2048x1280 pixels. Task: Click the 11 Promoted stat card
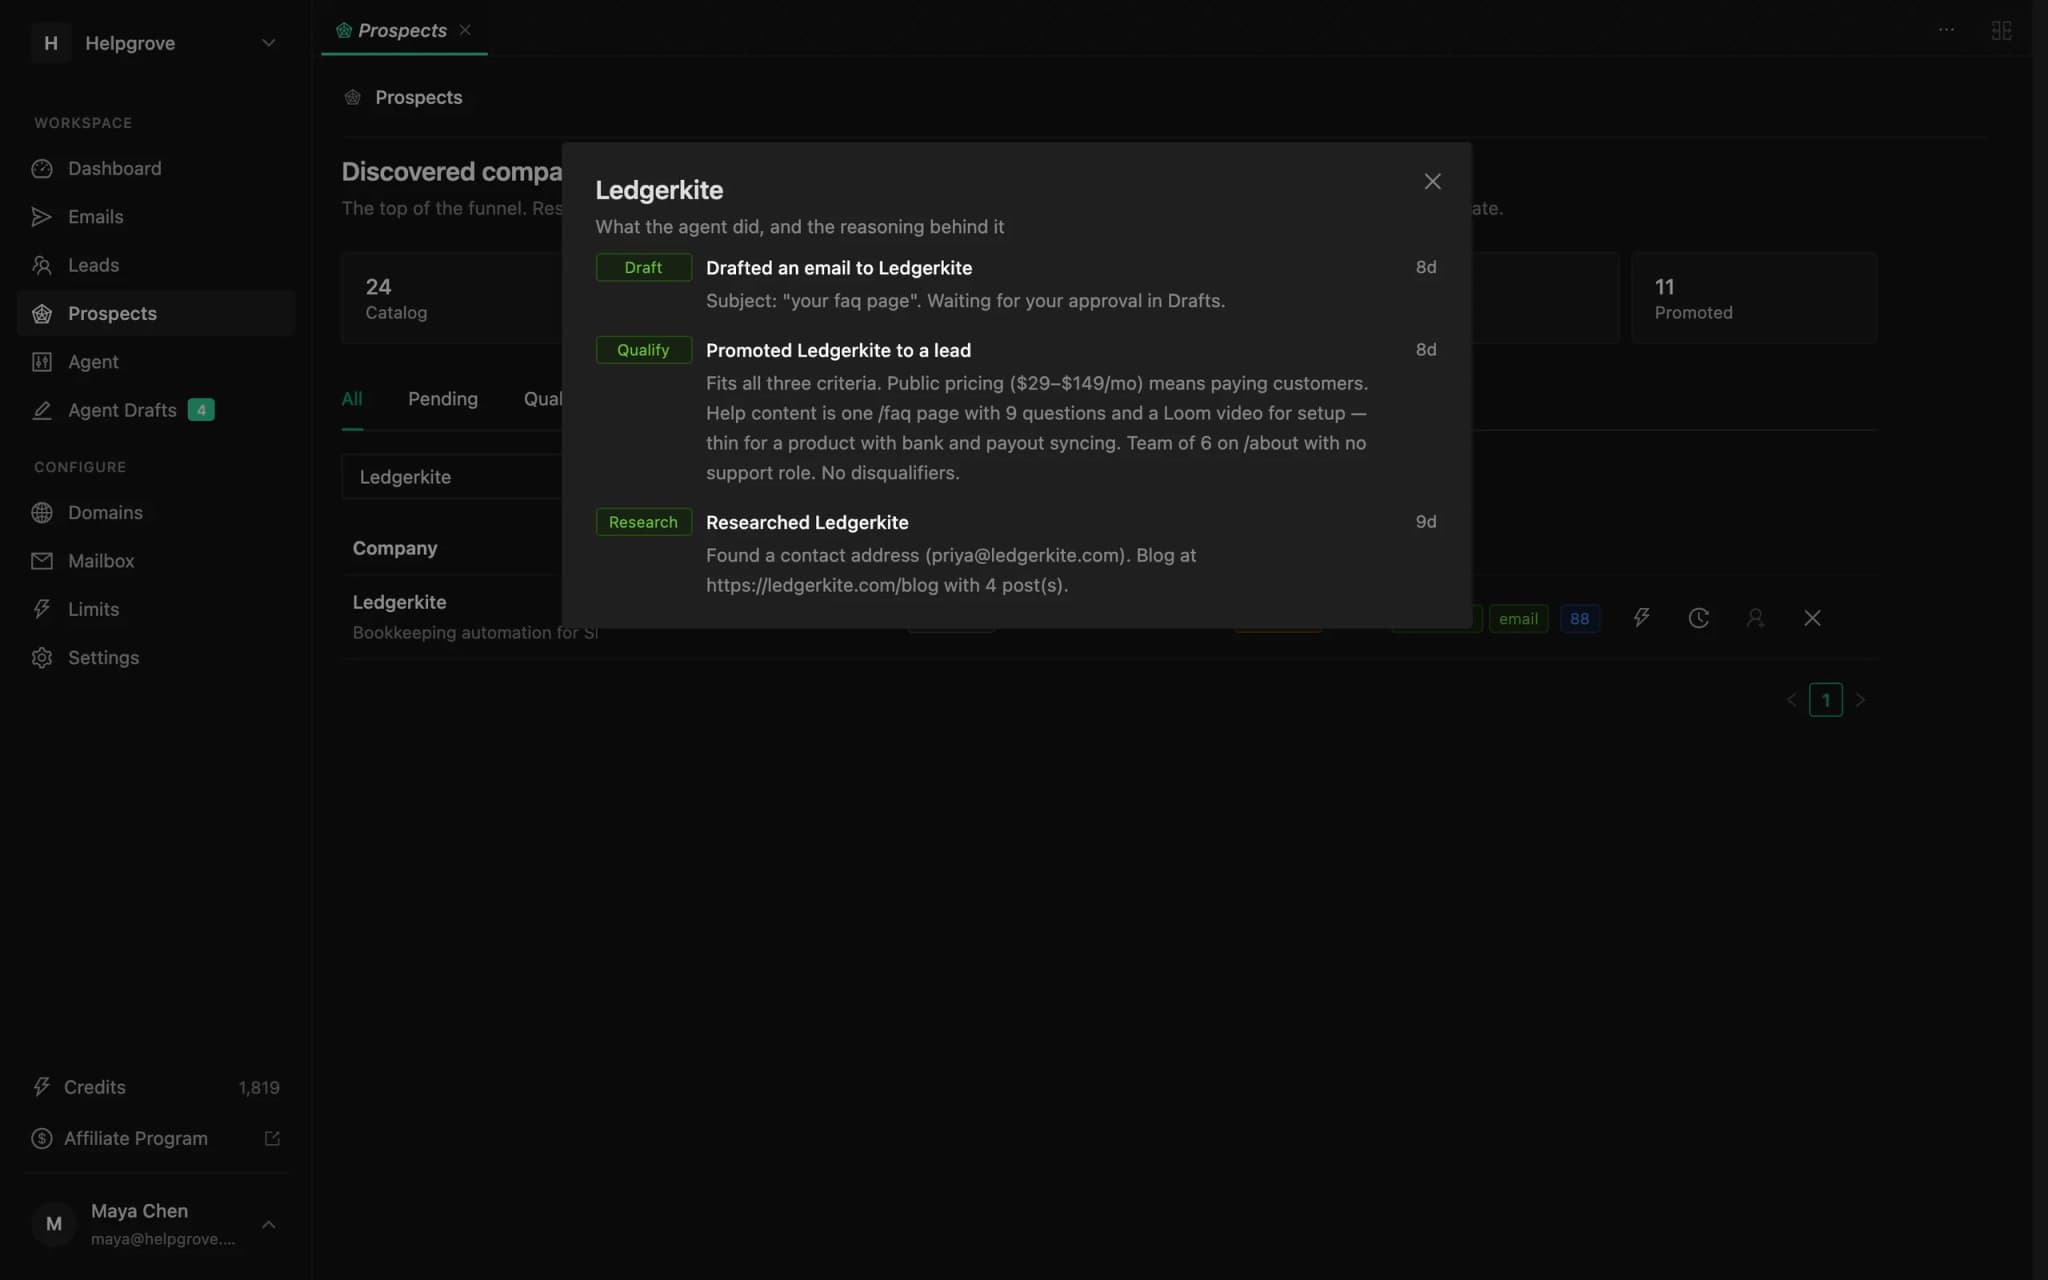[x=1754, y=298]
